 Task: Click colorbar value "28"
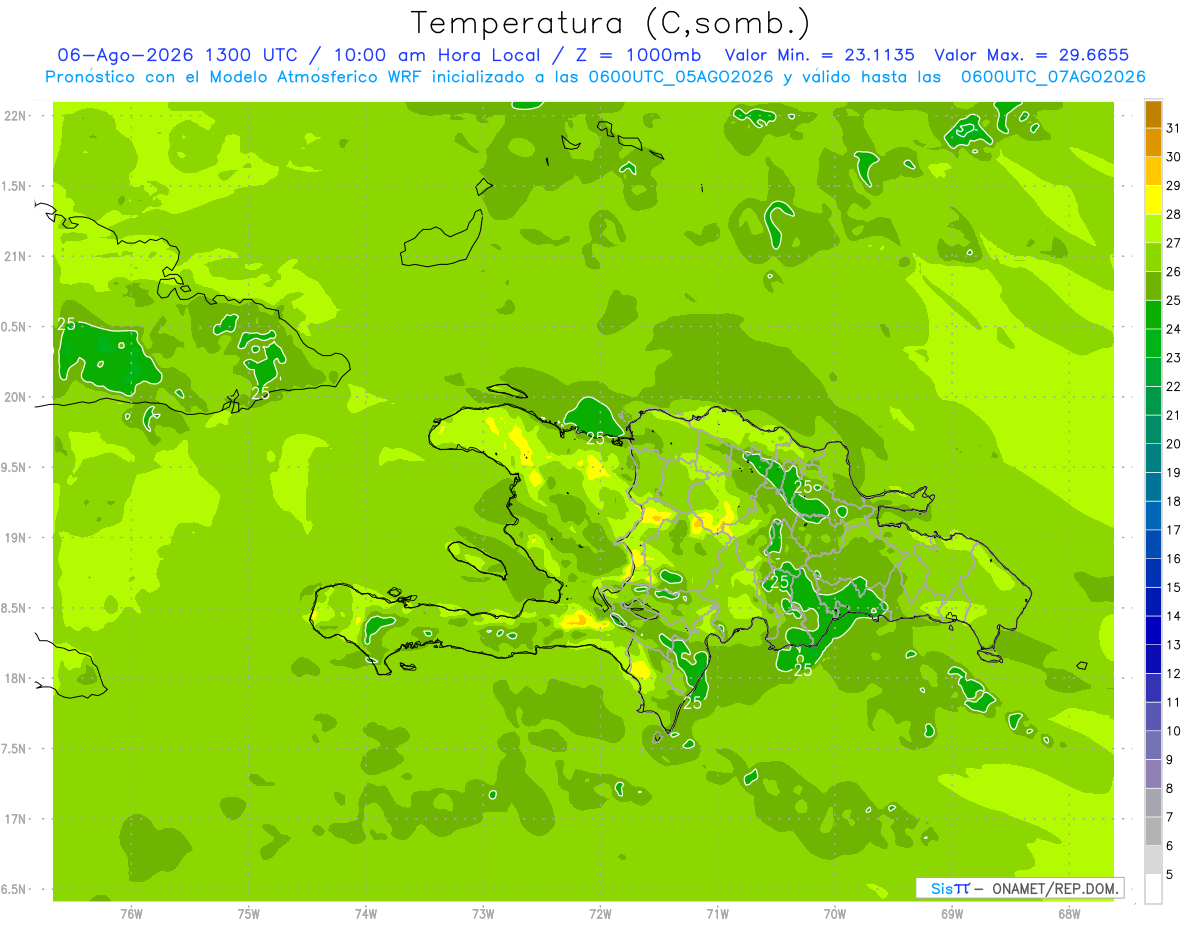tap(1174, 214)
